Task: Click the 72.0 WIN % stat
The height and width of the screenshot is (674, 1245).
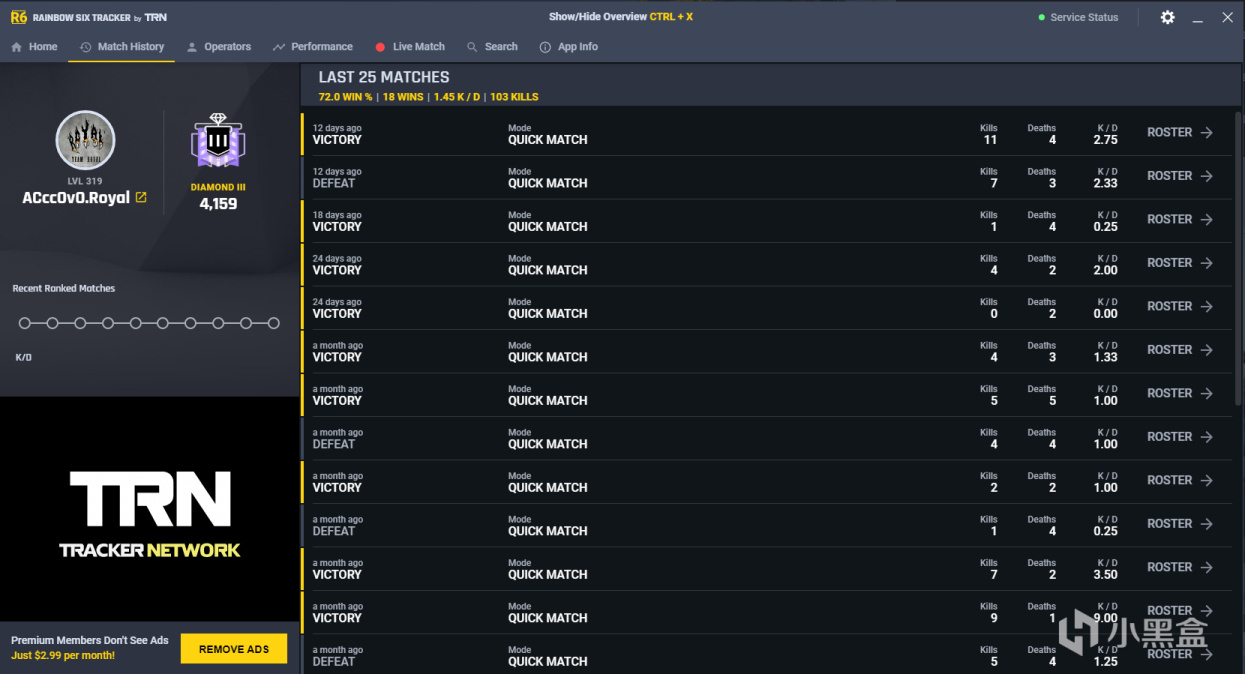Action: point(345,97)
